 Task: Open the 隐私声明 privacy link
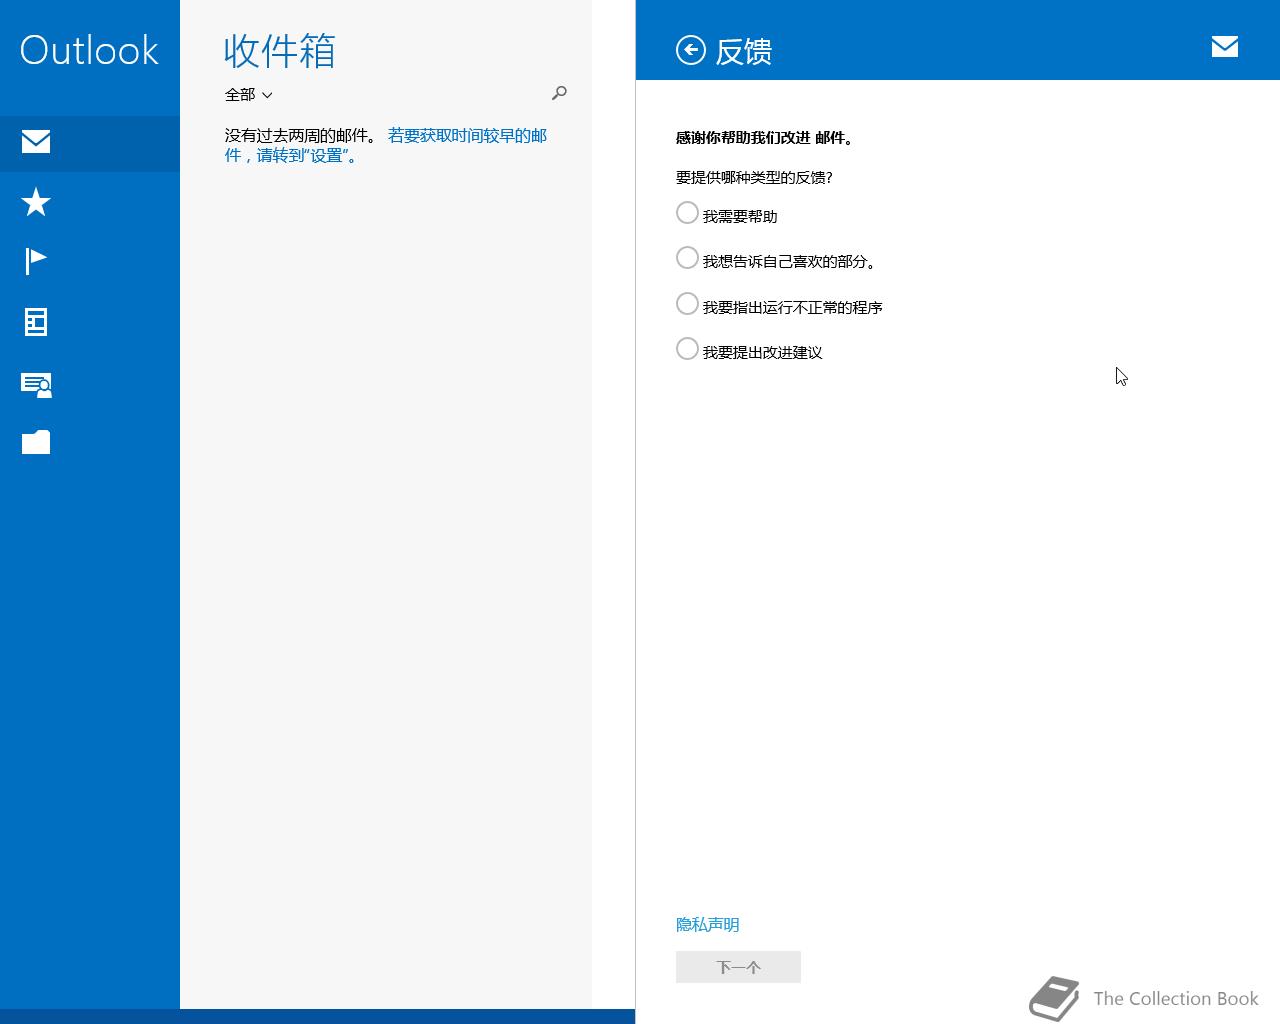(708, 924)
